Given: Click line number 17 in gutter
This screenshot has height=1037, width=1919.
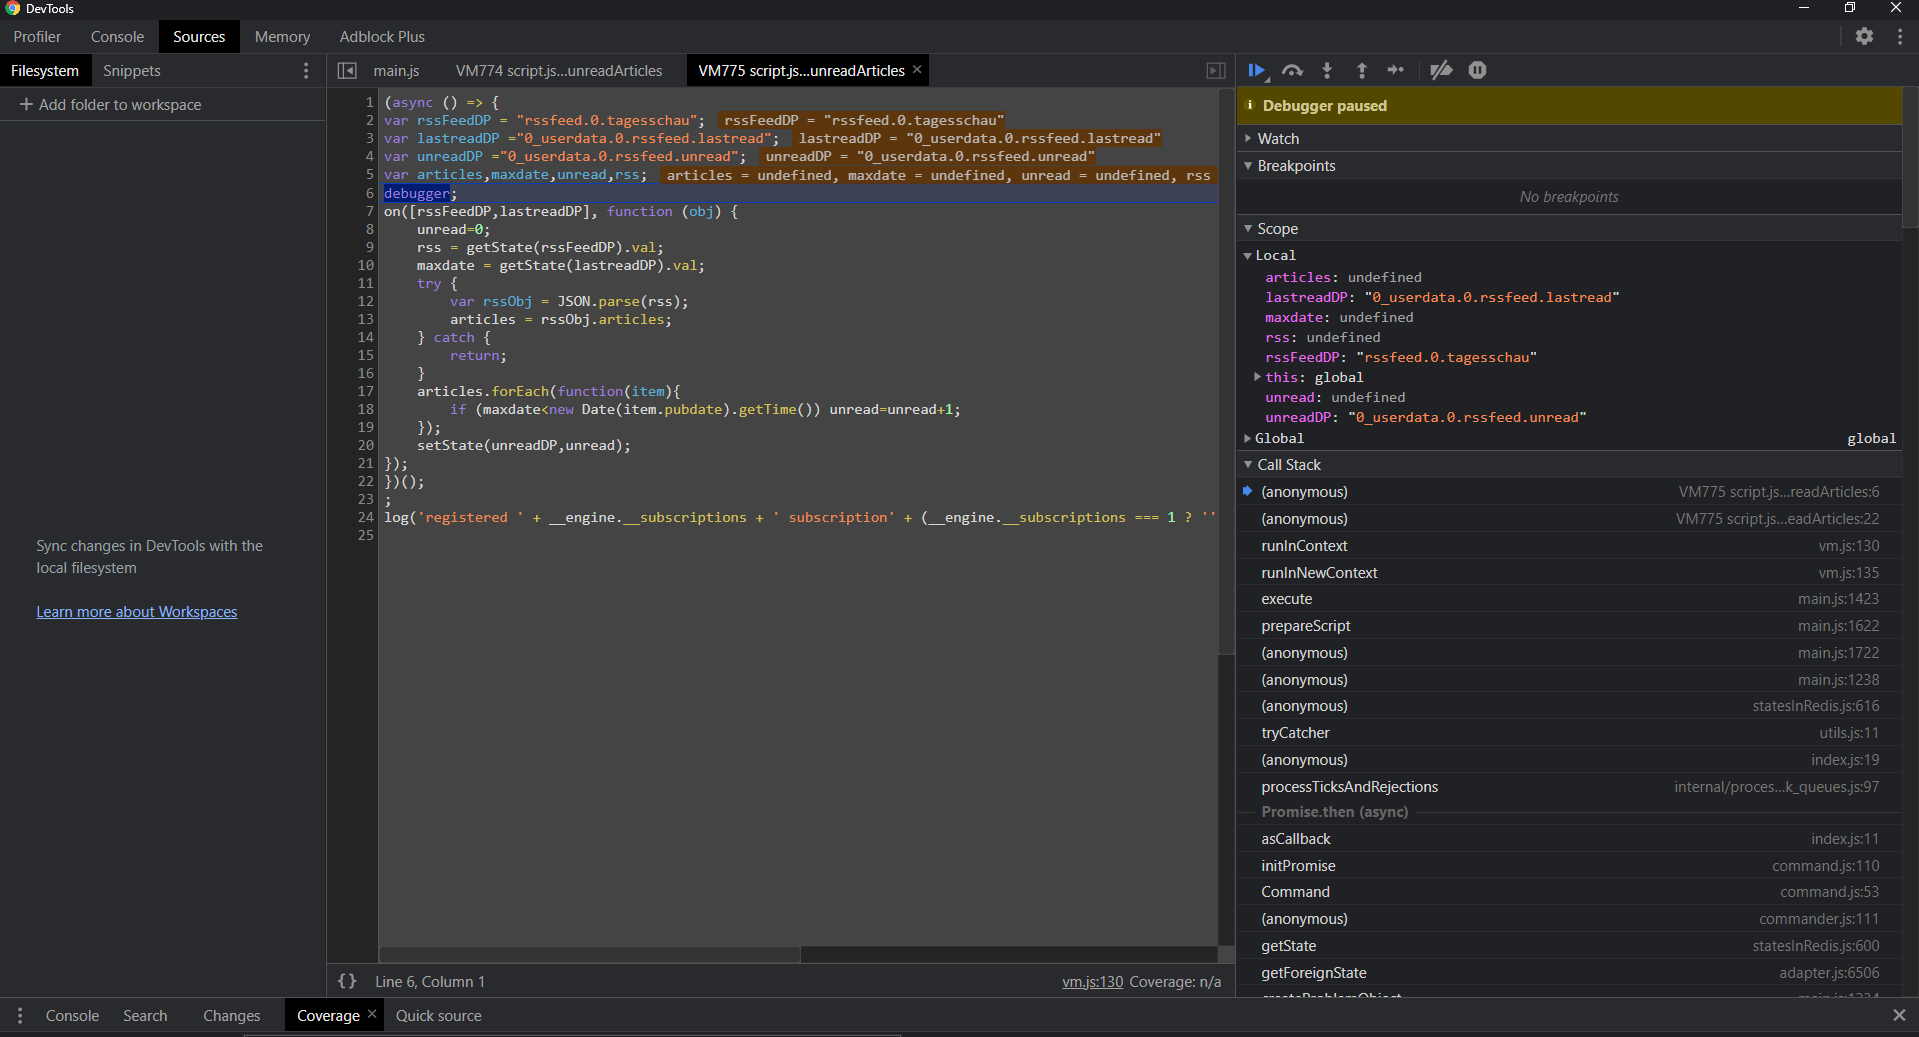Looking at the screenshot, I should coord(365,391).
